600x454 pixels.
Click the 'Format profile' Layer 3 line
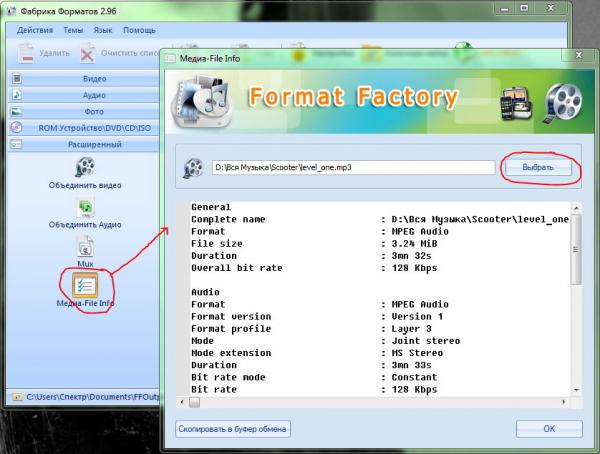click(x=311, y=329)
